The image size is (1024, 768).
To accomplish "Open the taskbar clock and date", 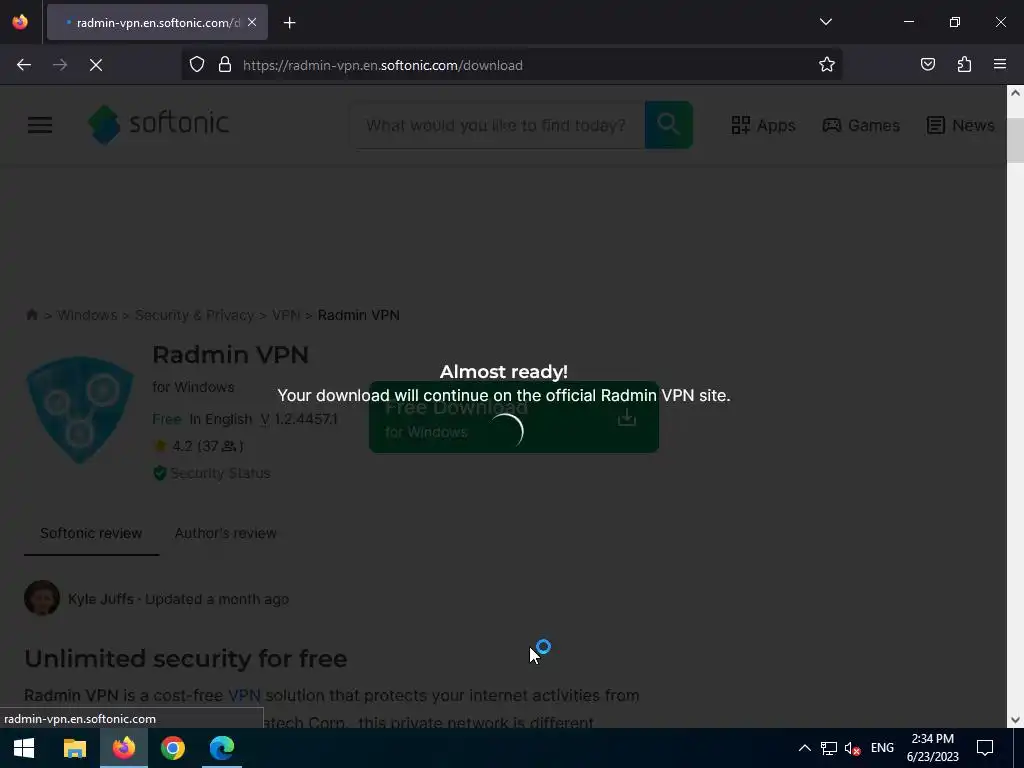I will point(933,748).
